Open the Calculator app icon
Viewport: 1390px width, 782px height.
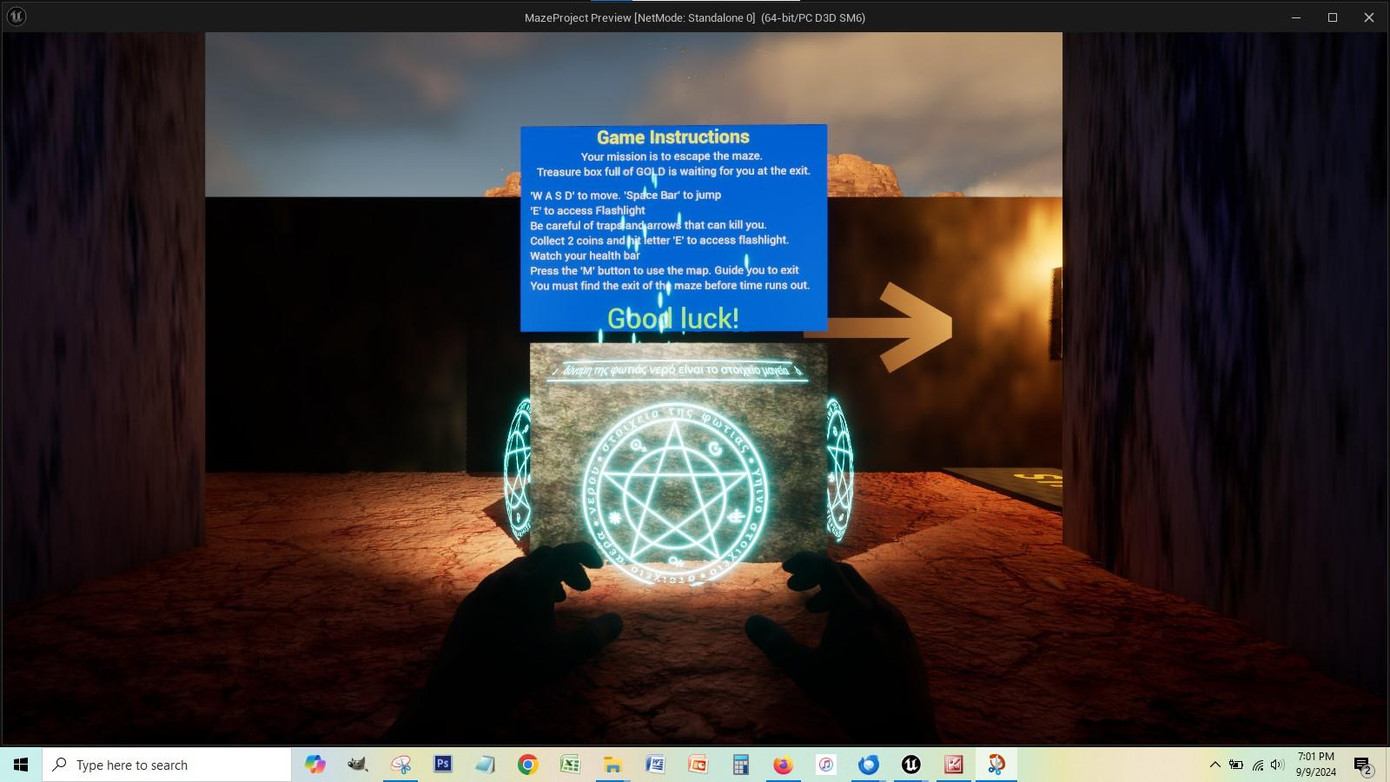[740, 765]
